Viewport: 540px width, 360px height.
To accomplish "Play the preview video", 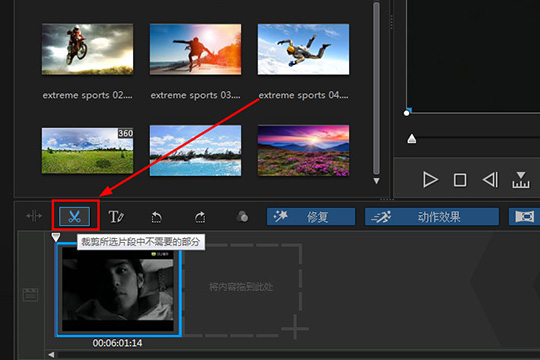I will tap(430, 179).
